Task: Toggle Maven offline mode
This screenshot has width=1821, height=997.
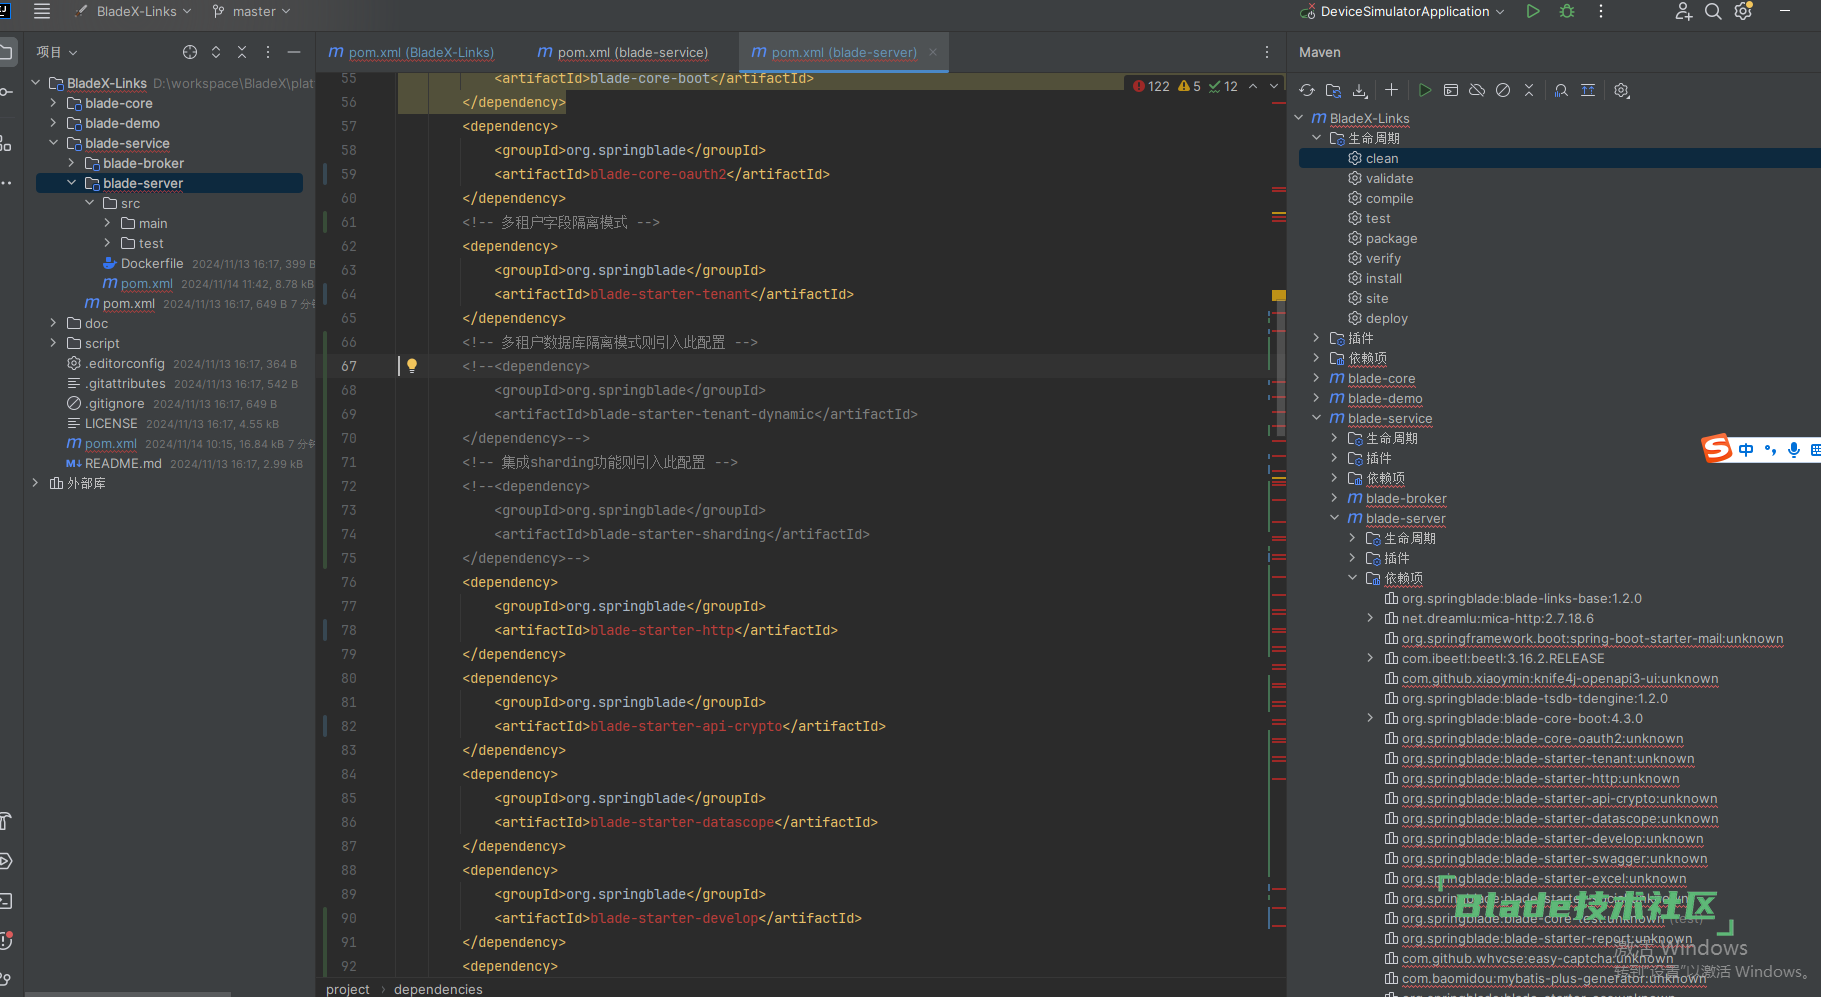Action: click(x=1477, y=90)
